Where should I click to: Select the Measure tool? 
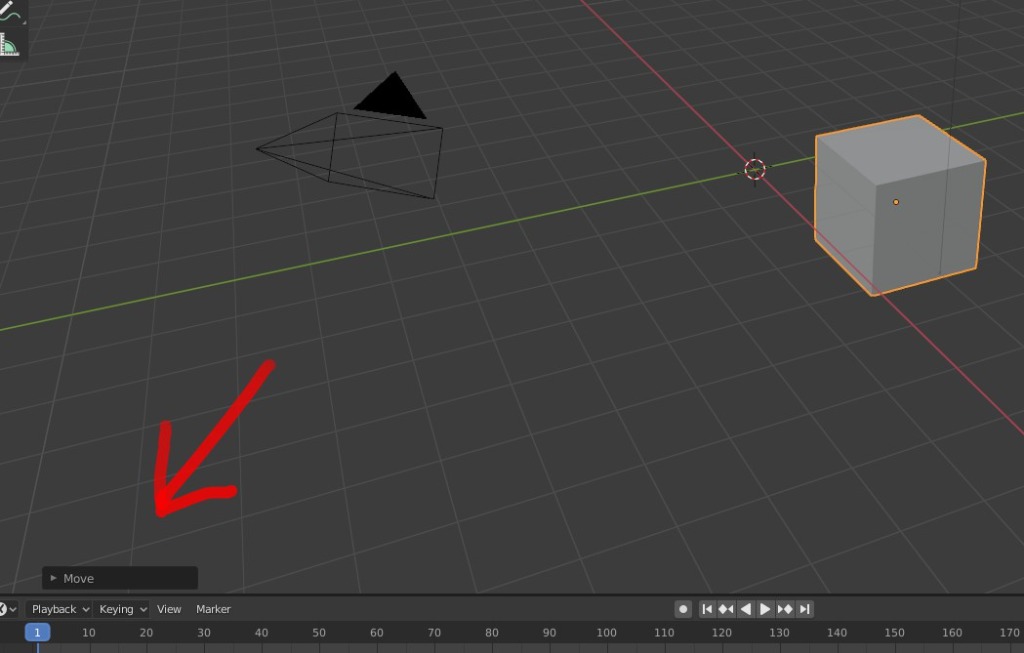(x=10, y=44)
